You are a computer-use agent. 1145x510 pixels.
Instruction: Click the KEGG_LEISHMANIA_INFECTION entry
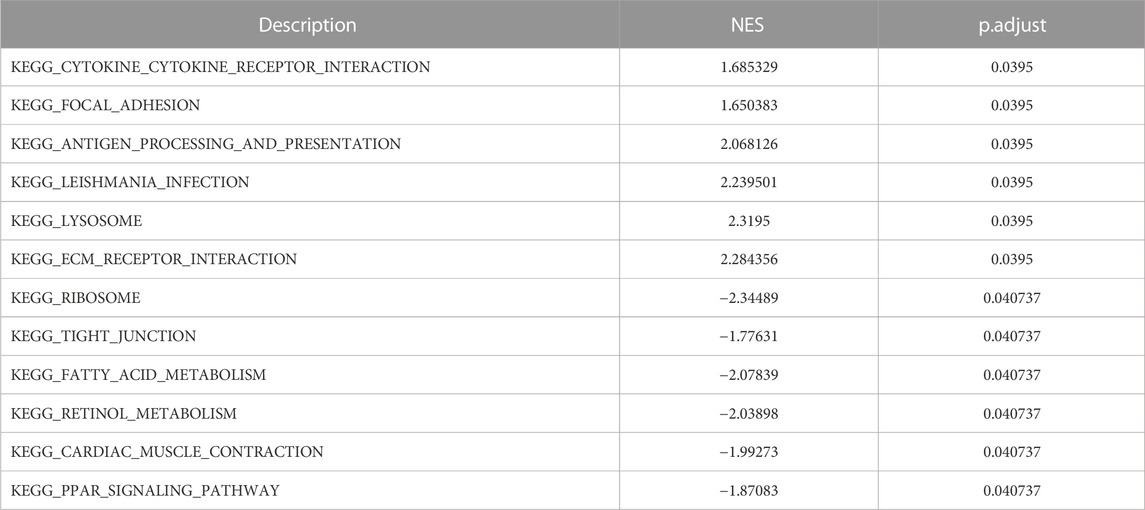click(130, 182)
